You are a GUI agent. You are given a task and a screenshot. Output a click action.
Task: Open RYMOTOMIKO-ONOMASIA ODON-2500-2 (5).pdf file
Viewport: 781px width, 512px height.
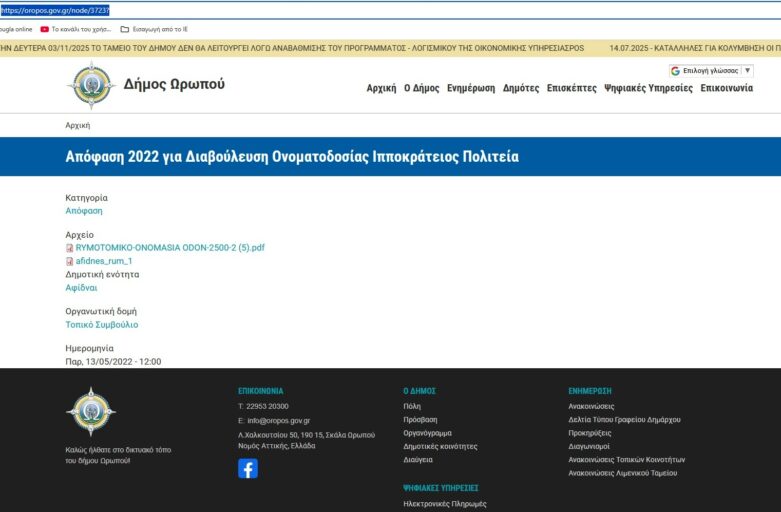170,248
